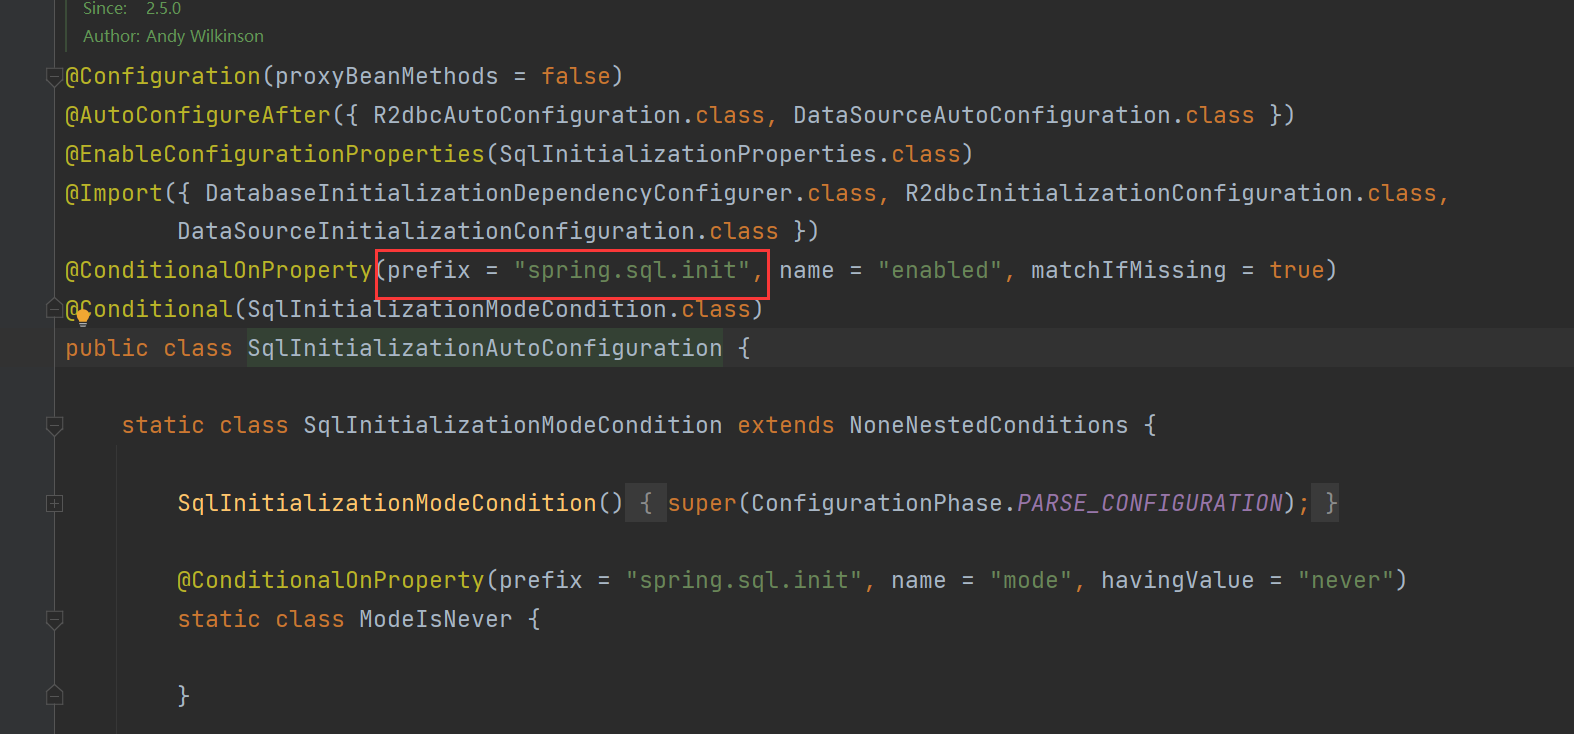Click the PARSE_CONFIGURATION constant
This screenshot has height=734, width=1574.
(1150, 503)
